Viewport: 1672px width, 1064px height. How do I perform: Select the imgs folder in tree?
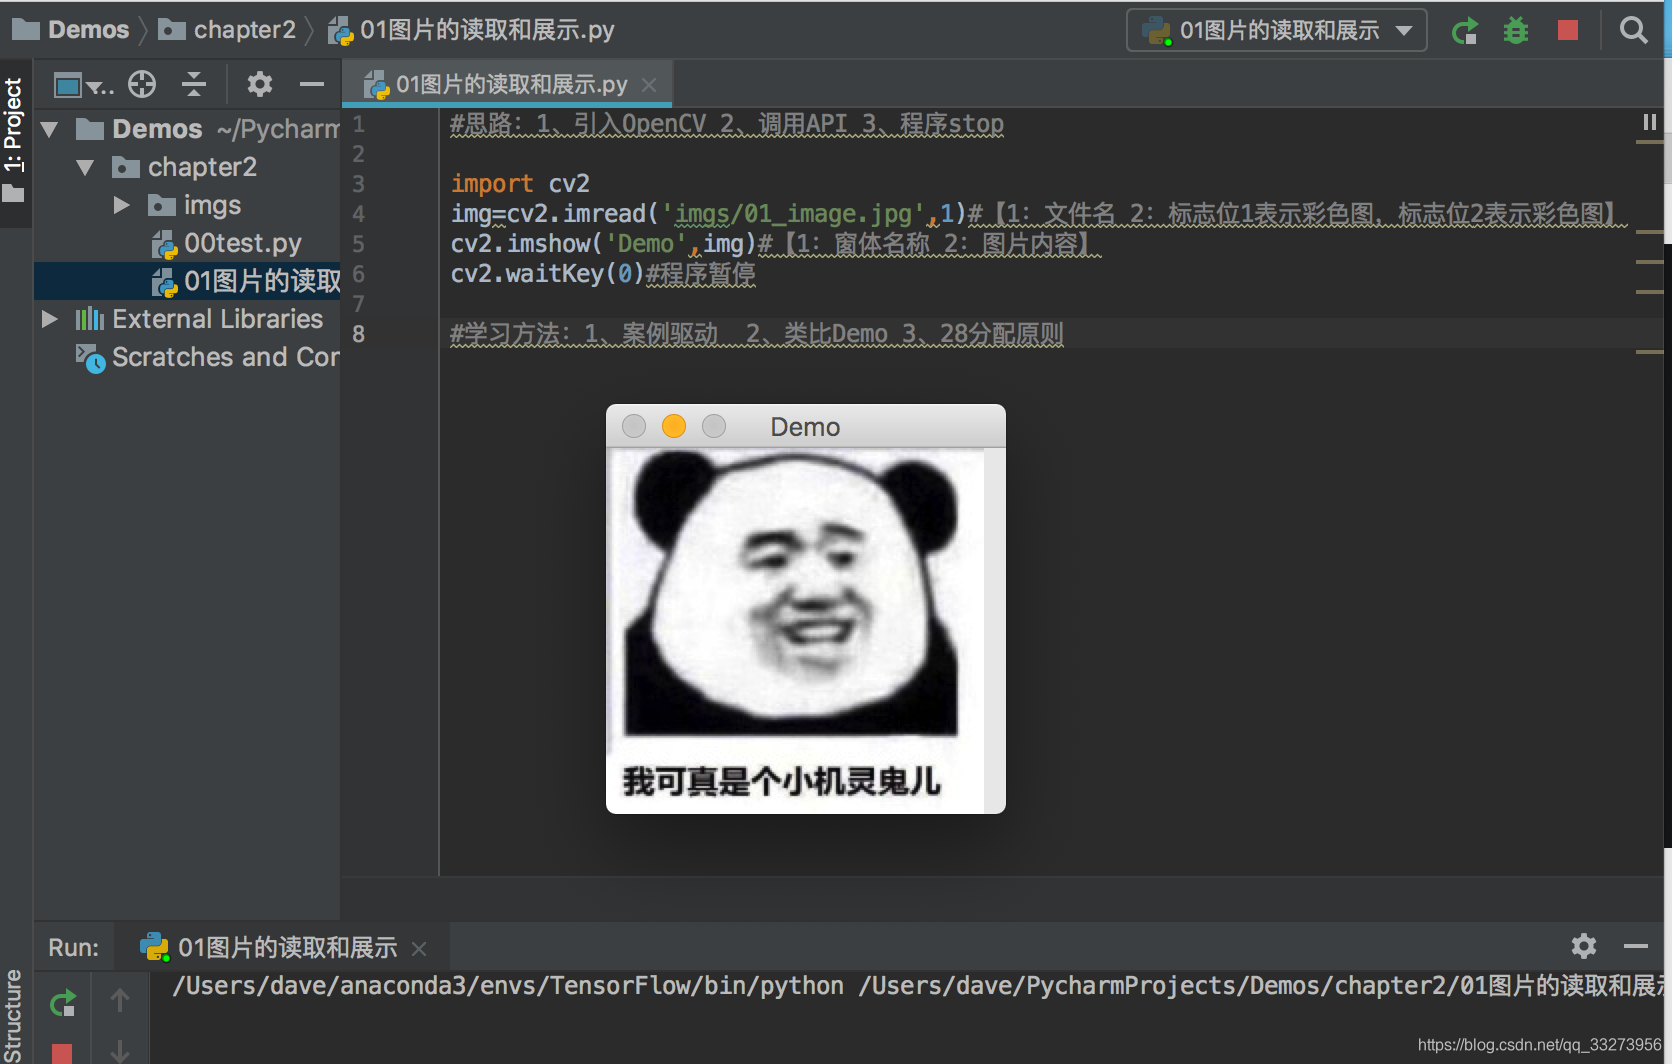[x=195, y=206]
